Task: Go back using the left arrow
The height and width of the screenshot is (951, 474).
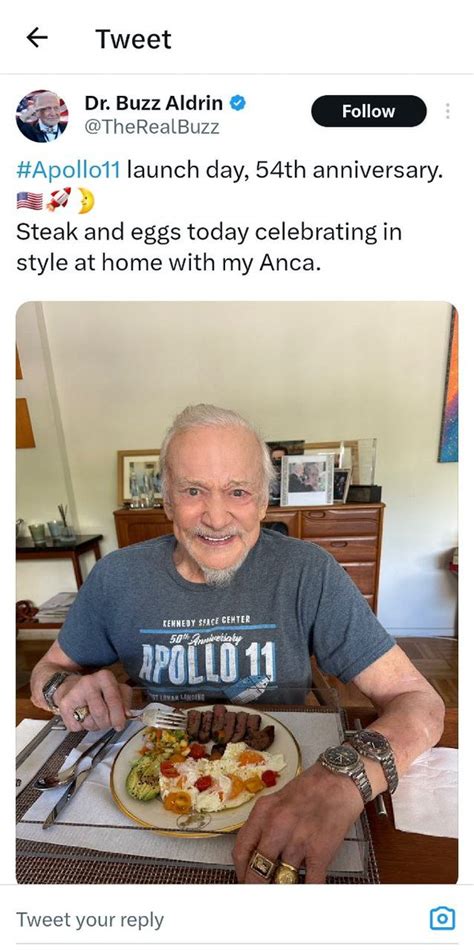Action: [37, 39]
